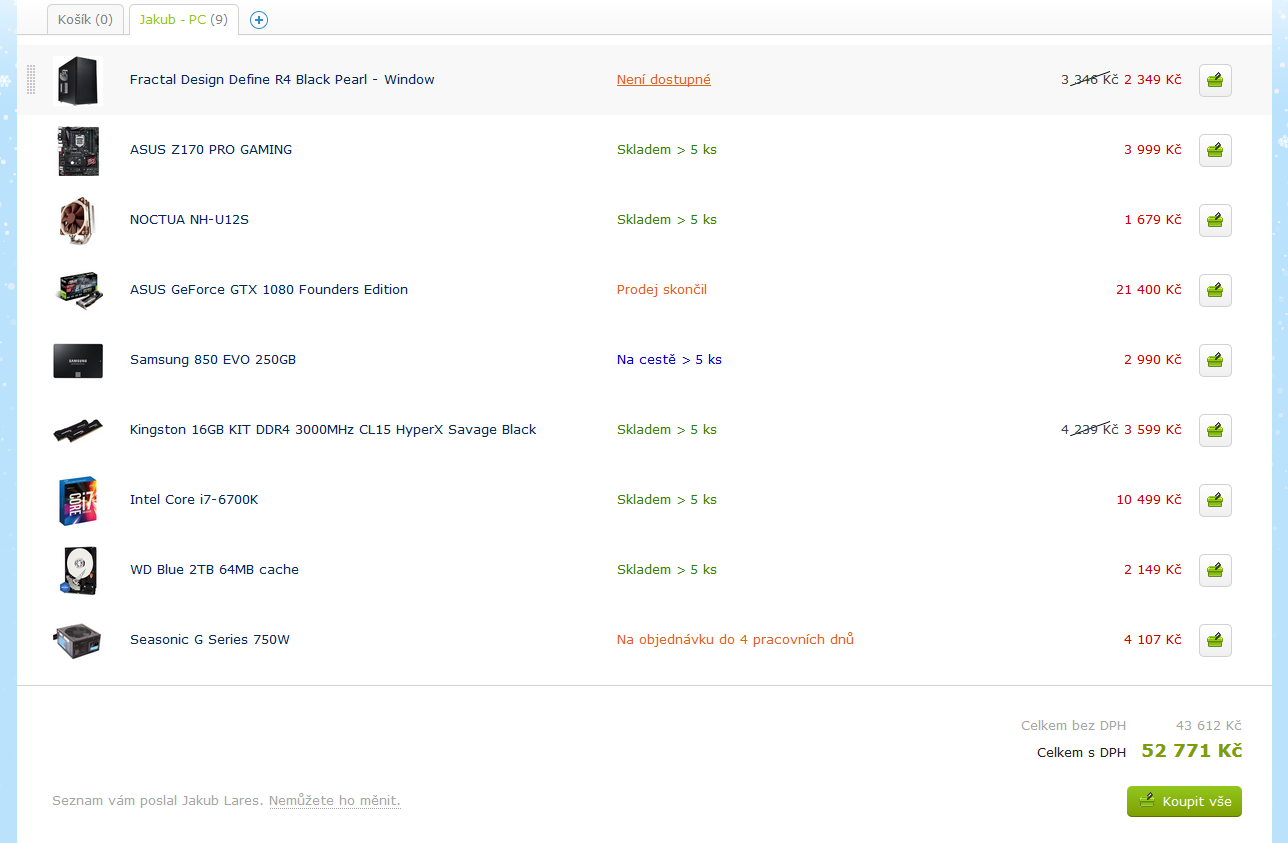Click the 43 612 Kč total without VAT
Viewport: 1288px width, 843px height.
[1209, 726]
